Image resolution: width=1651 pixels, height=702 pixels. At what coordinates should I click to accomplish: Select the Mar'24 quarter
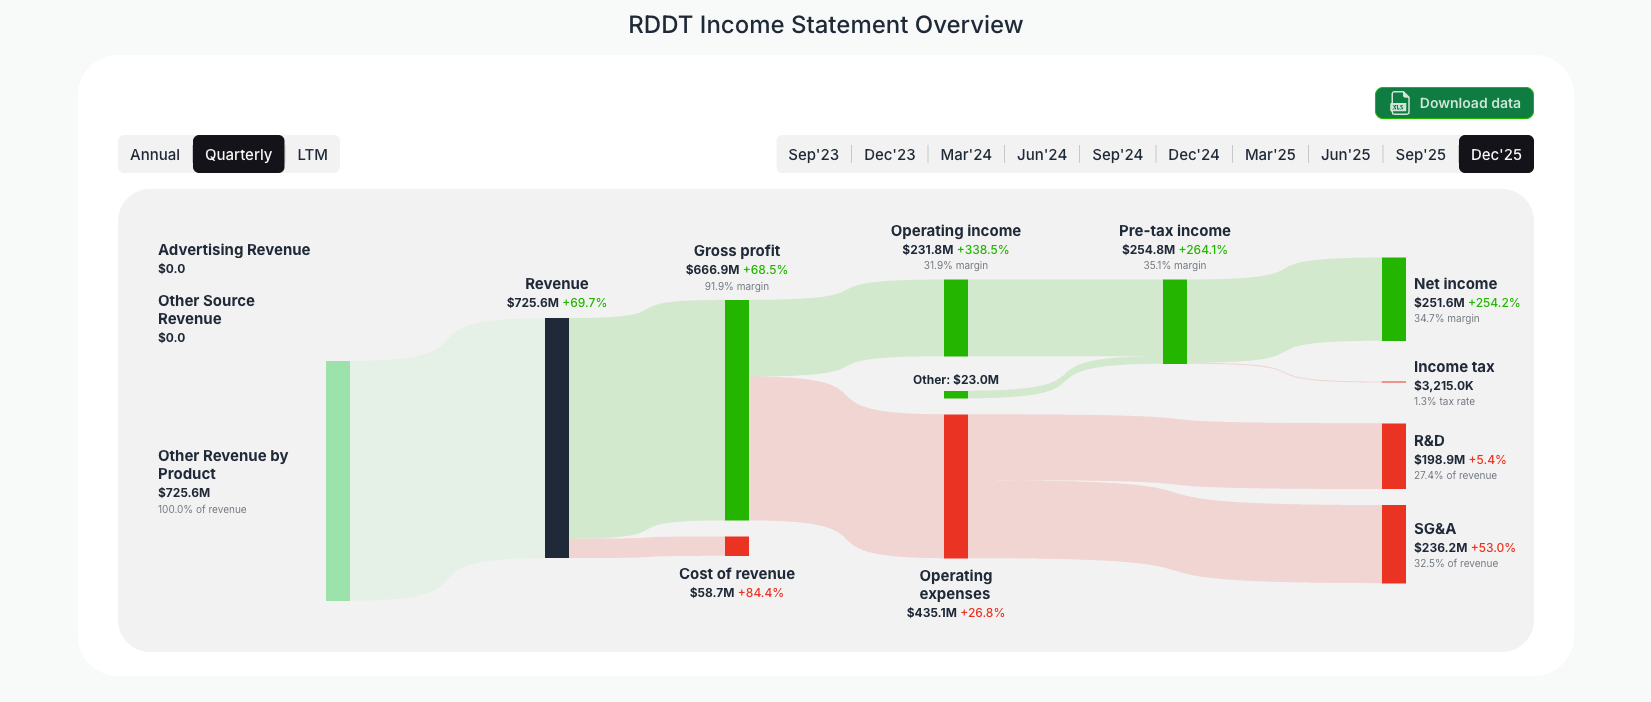[966, 154]
